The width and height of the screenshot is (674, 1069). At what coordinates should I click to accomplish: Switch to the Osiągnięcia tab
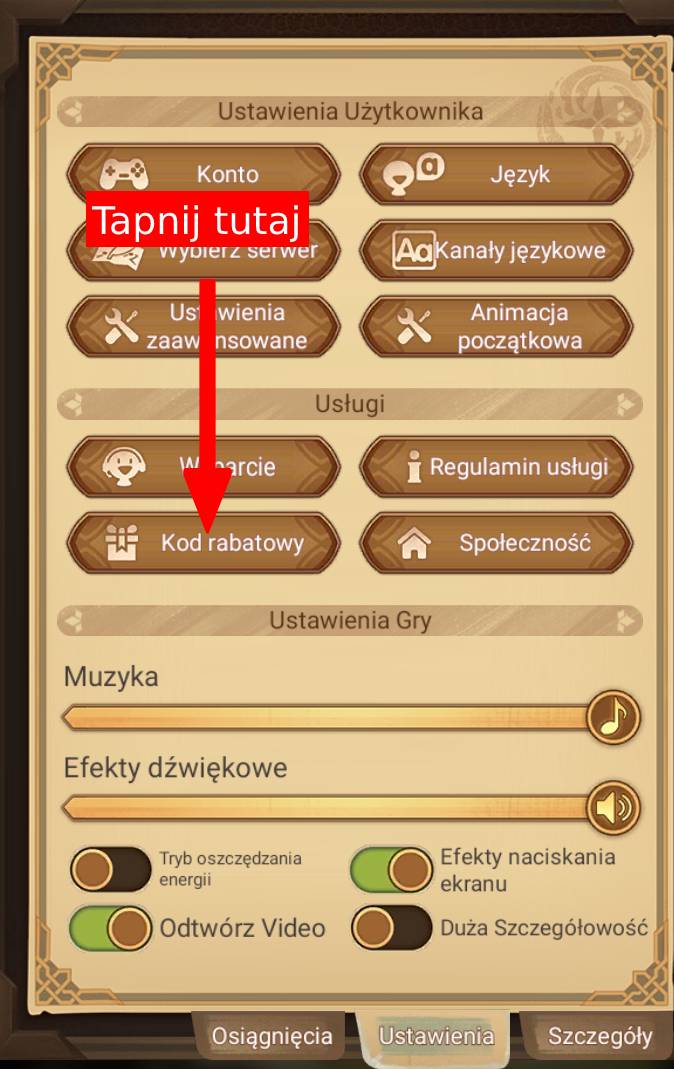click(x=272, y=1036)
